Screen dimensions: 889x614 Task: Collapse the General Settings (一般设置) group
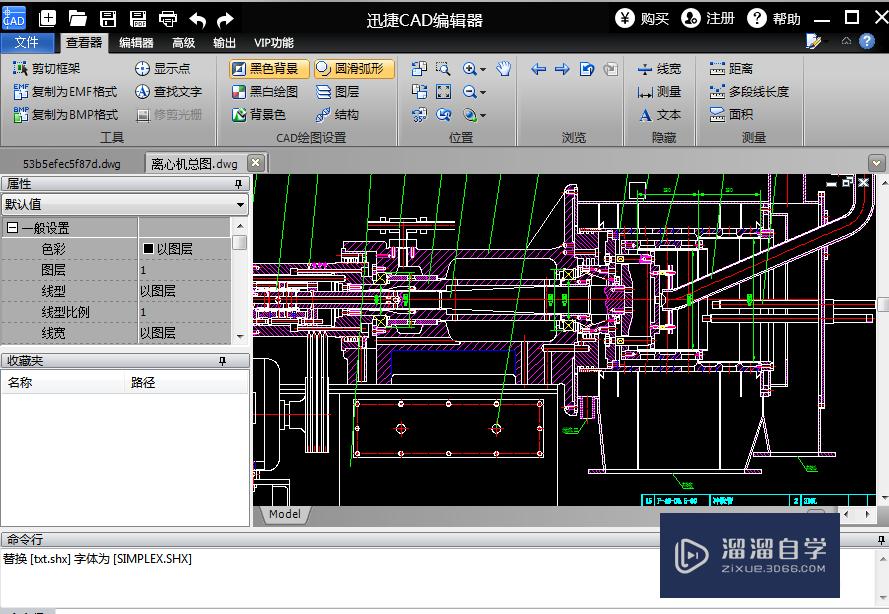(12, 228)
